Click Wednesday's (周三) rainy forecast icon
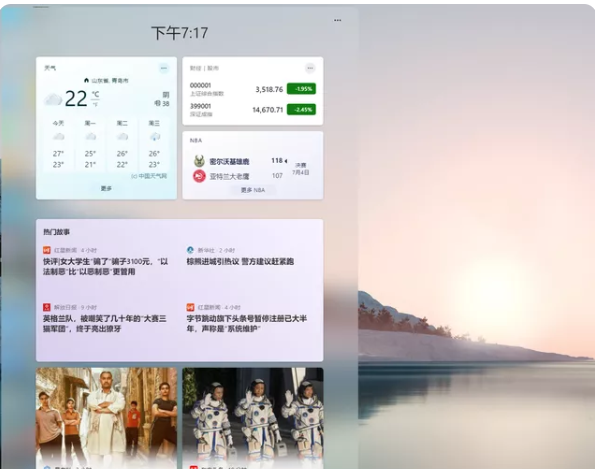This screenshot has height=469, width=595. point(154,137)
